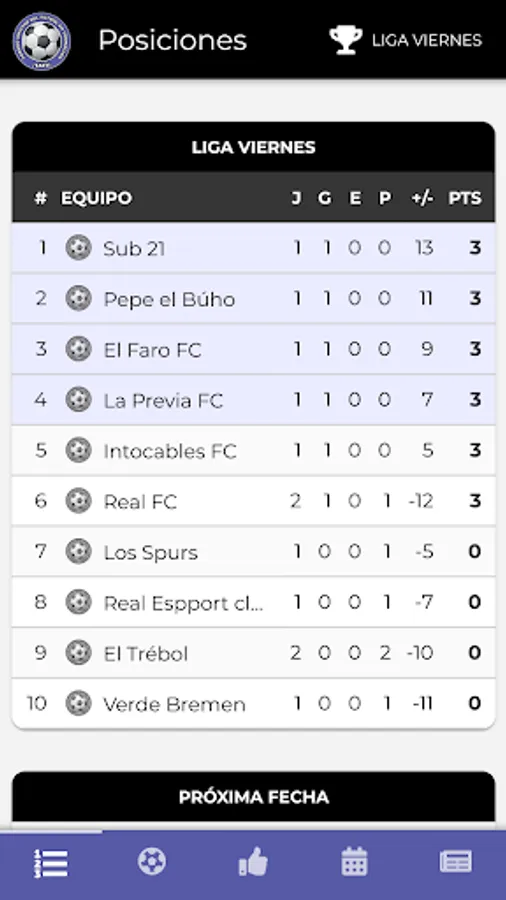The height and width of the screenshot is (900, 506).
Task: Select the Real FC row
Action: click(x=254, y=501)
